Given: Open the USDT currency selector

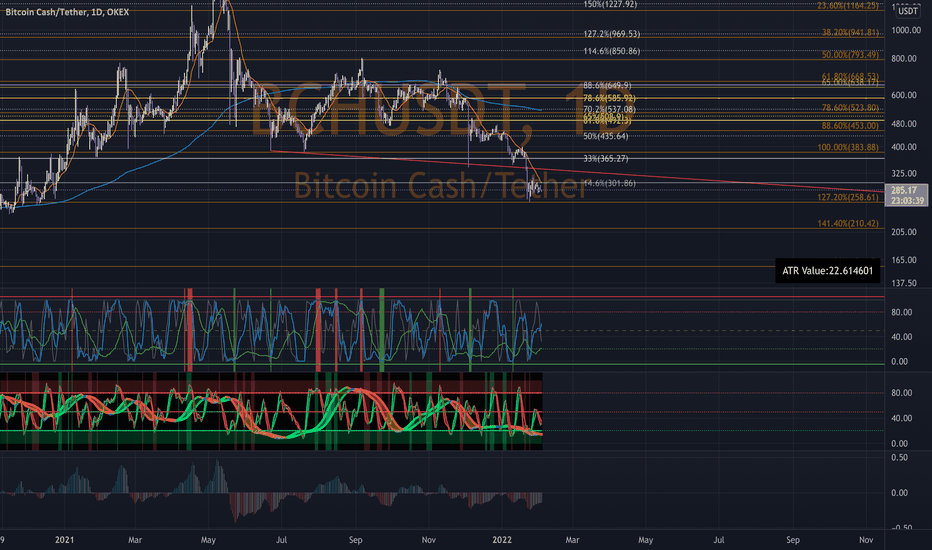Looking at the screenshot, I should (908, 11).
